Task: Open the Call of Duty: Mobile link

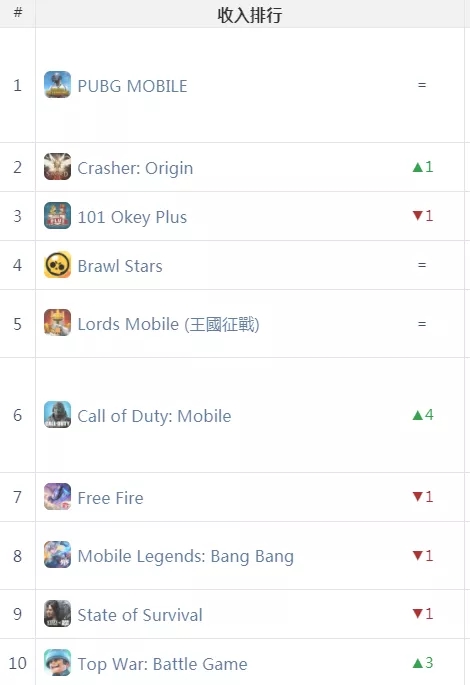Action: pos(154,416)
